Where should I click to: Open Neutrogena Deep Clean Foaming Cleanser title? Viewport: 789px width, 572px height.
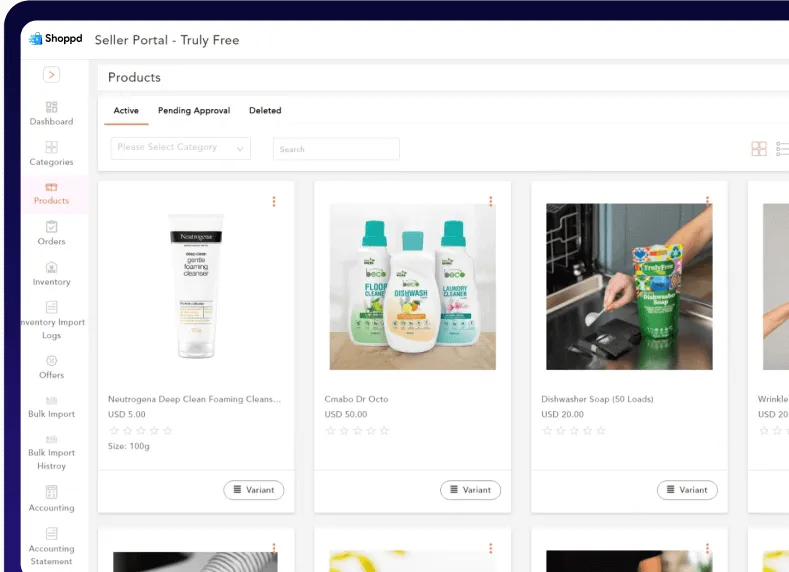(194, 399)
